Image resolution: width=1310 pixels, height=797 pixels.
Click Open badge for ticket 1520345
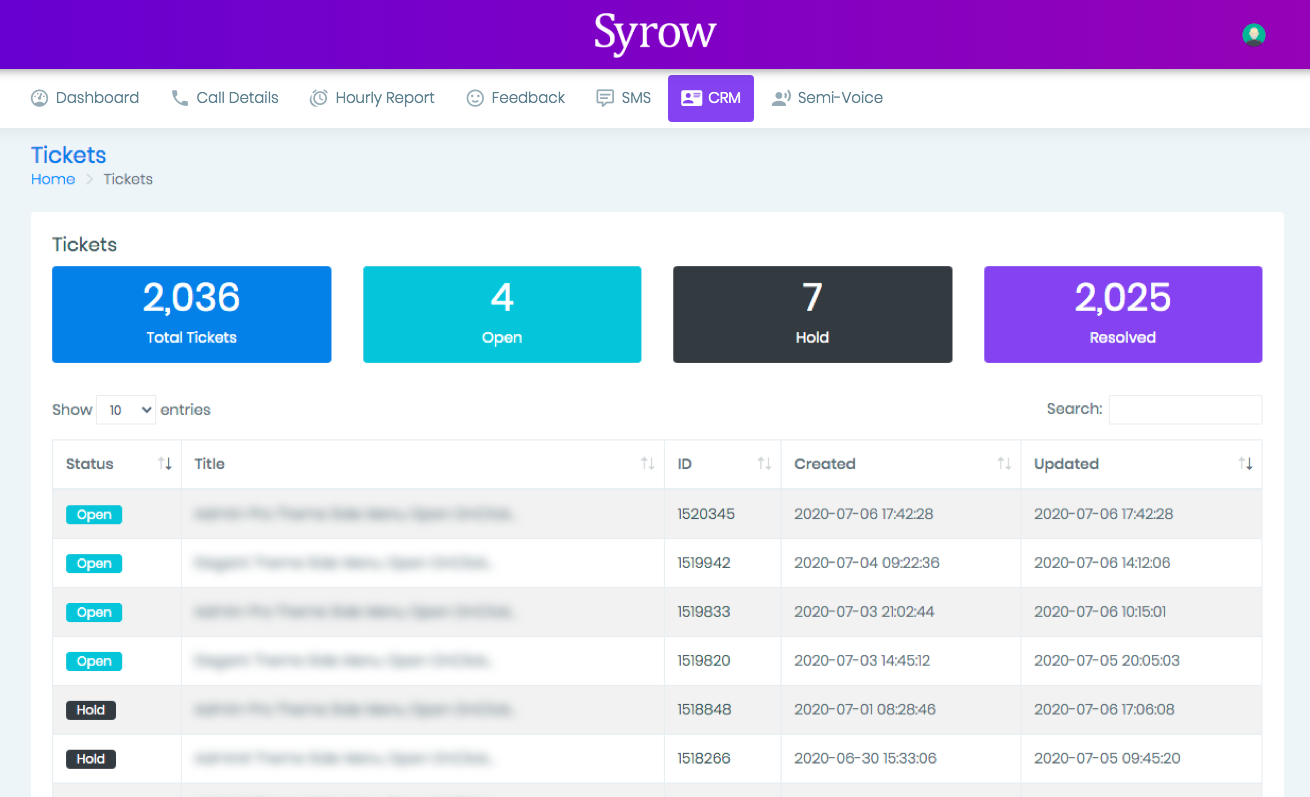click(94, 515)
